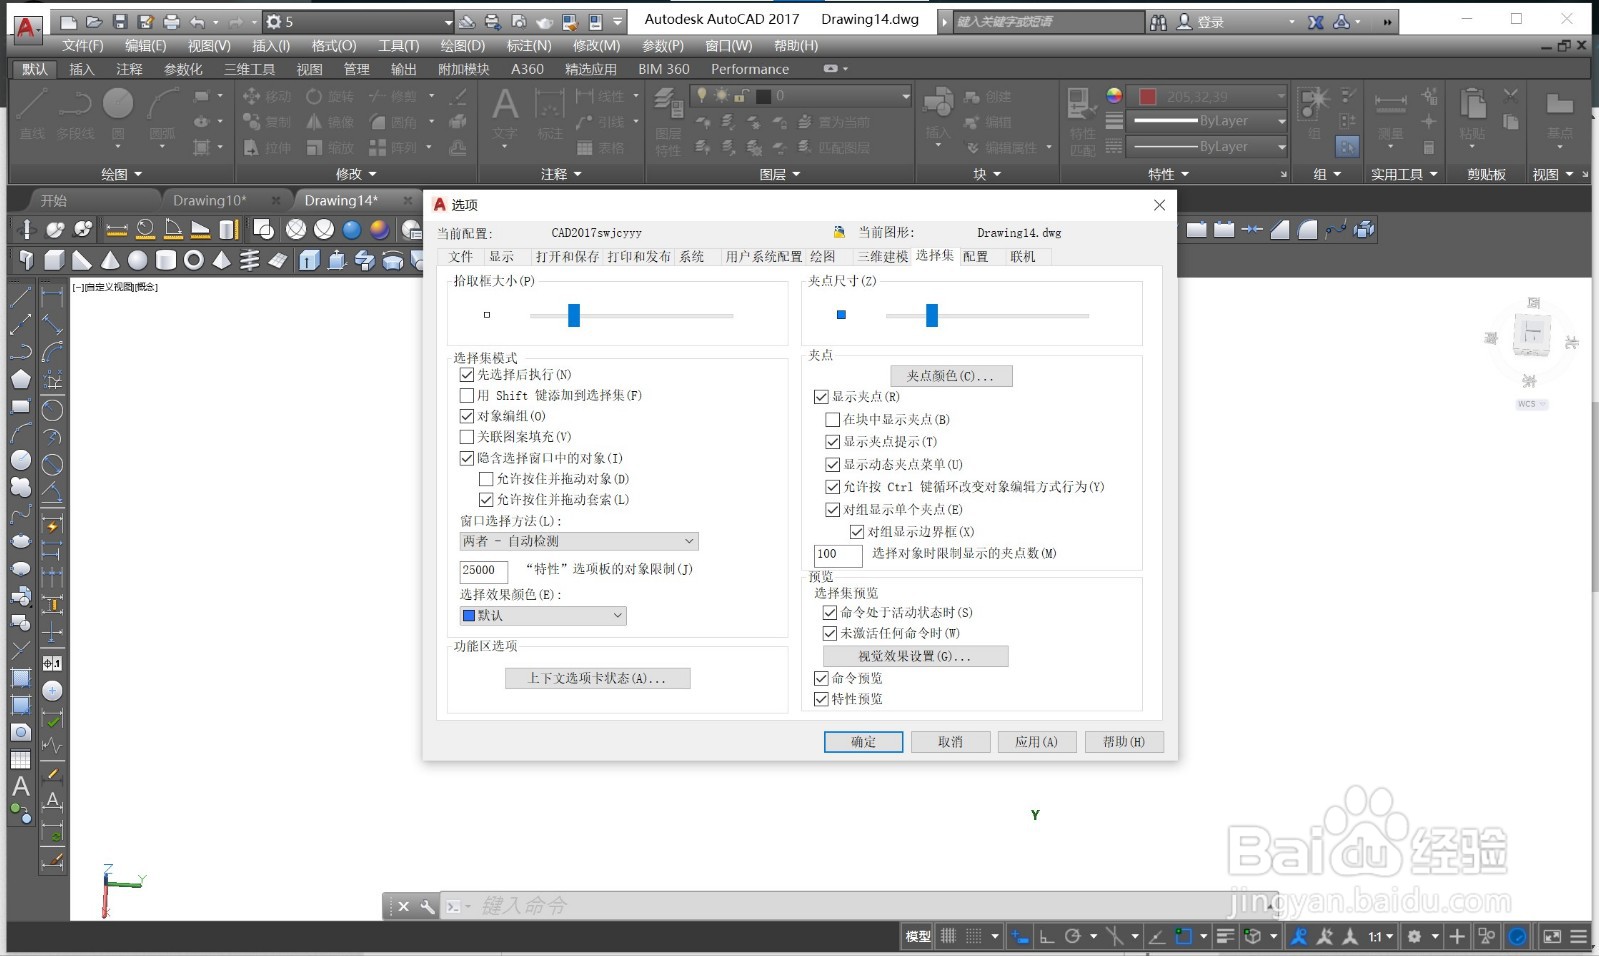Click the 夹点尺寸 slider handle
Screen dimensions: 1599x956
click(x=932, y=315)
